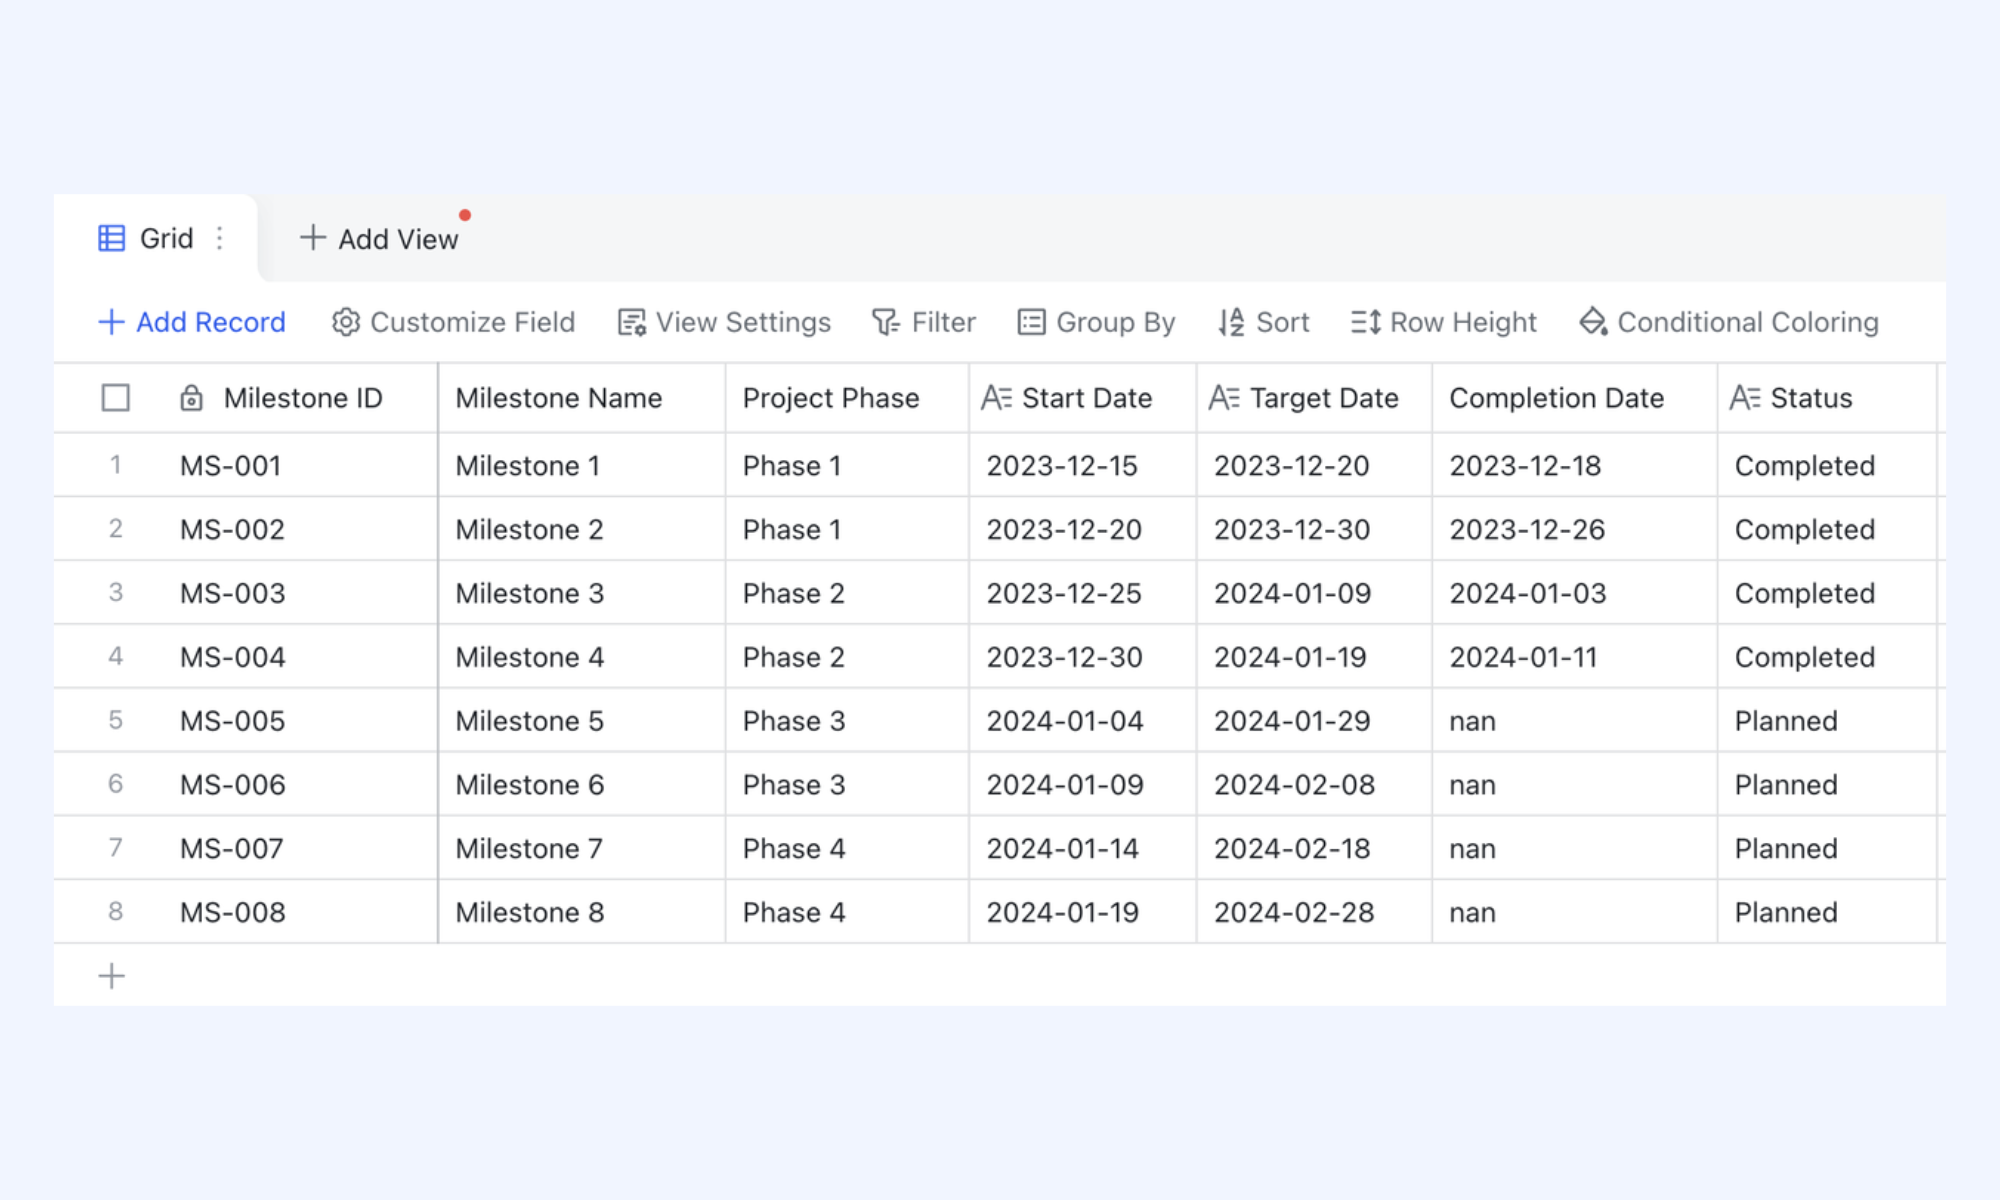Switch to the Grid view tab

point(155,238)
